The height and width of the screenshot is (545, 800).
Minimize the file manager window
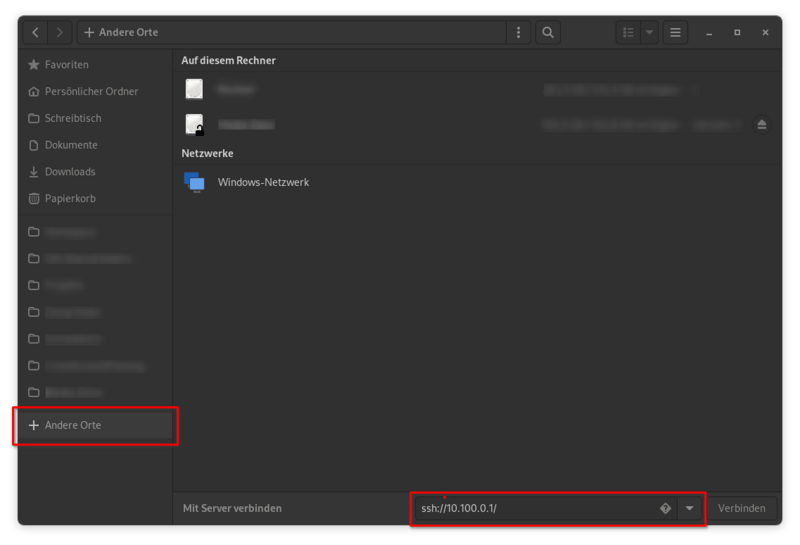[709, 33]
